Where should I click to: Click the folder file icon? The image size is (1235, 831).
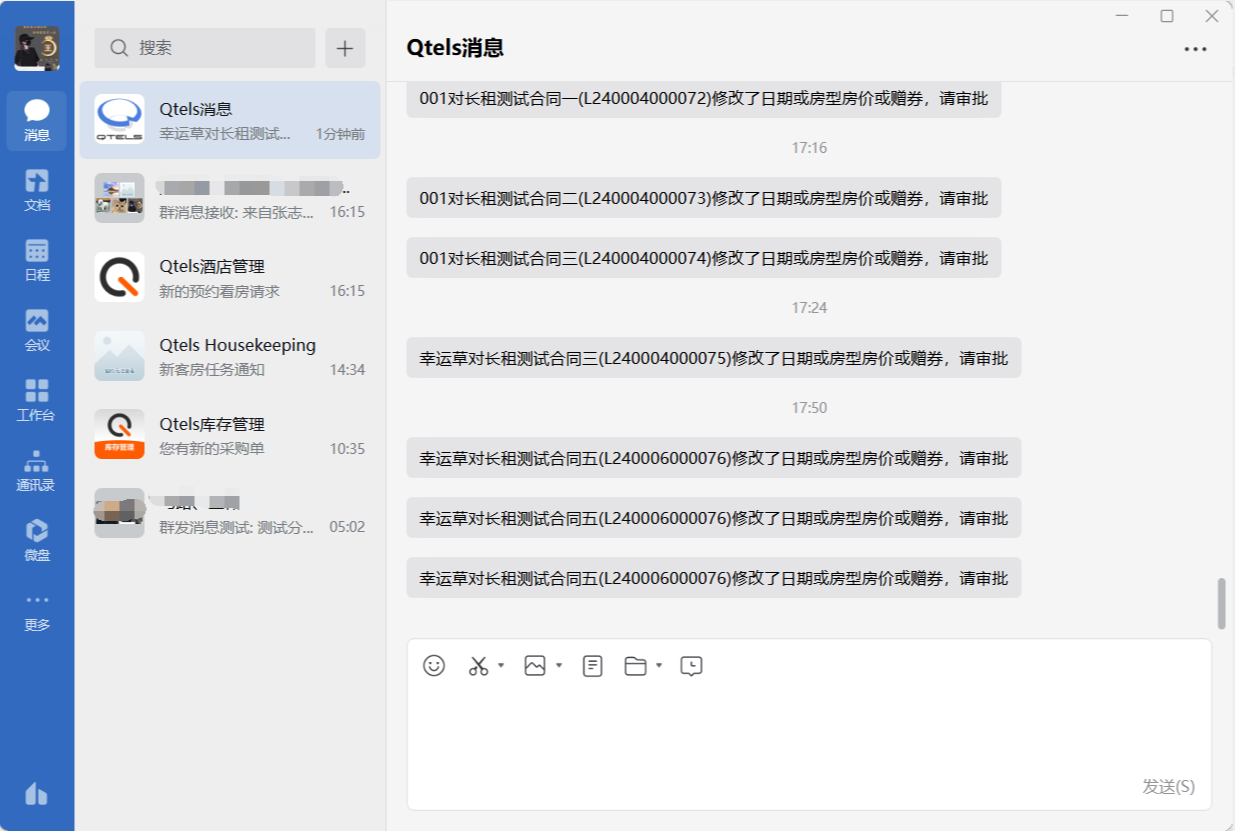(635, 666)
